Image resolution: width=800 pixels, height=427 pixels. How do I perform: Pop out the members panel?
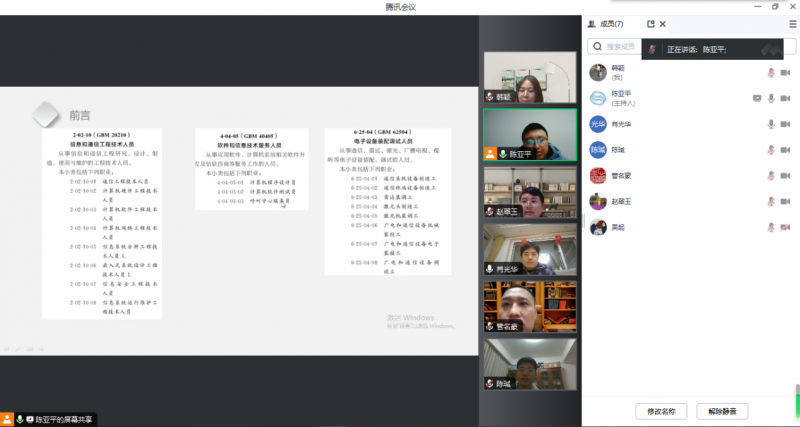(x=651, y=23)
